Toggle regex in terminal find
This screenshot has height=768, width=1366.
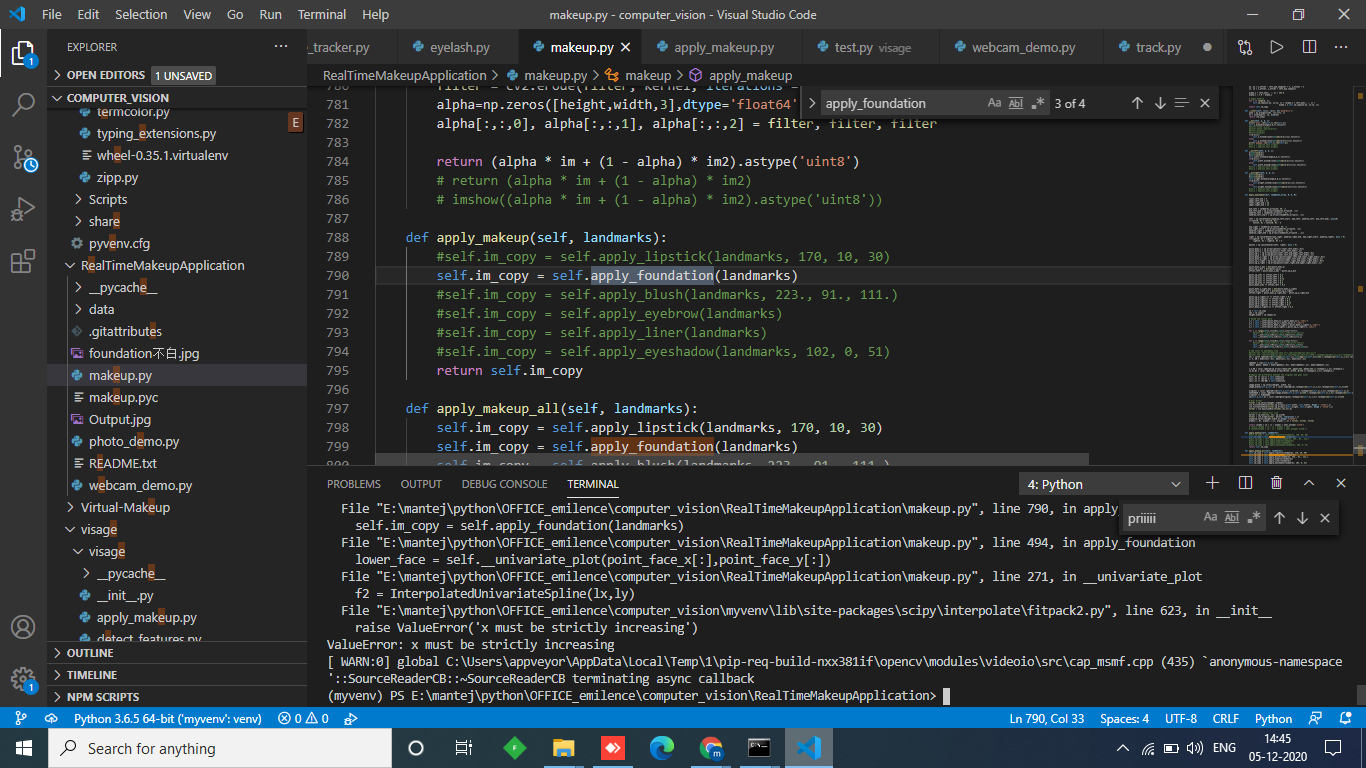tap(1254, 518)
